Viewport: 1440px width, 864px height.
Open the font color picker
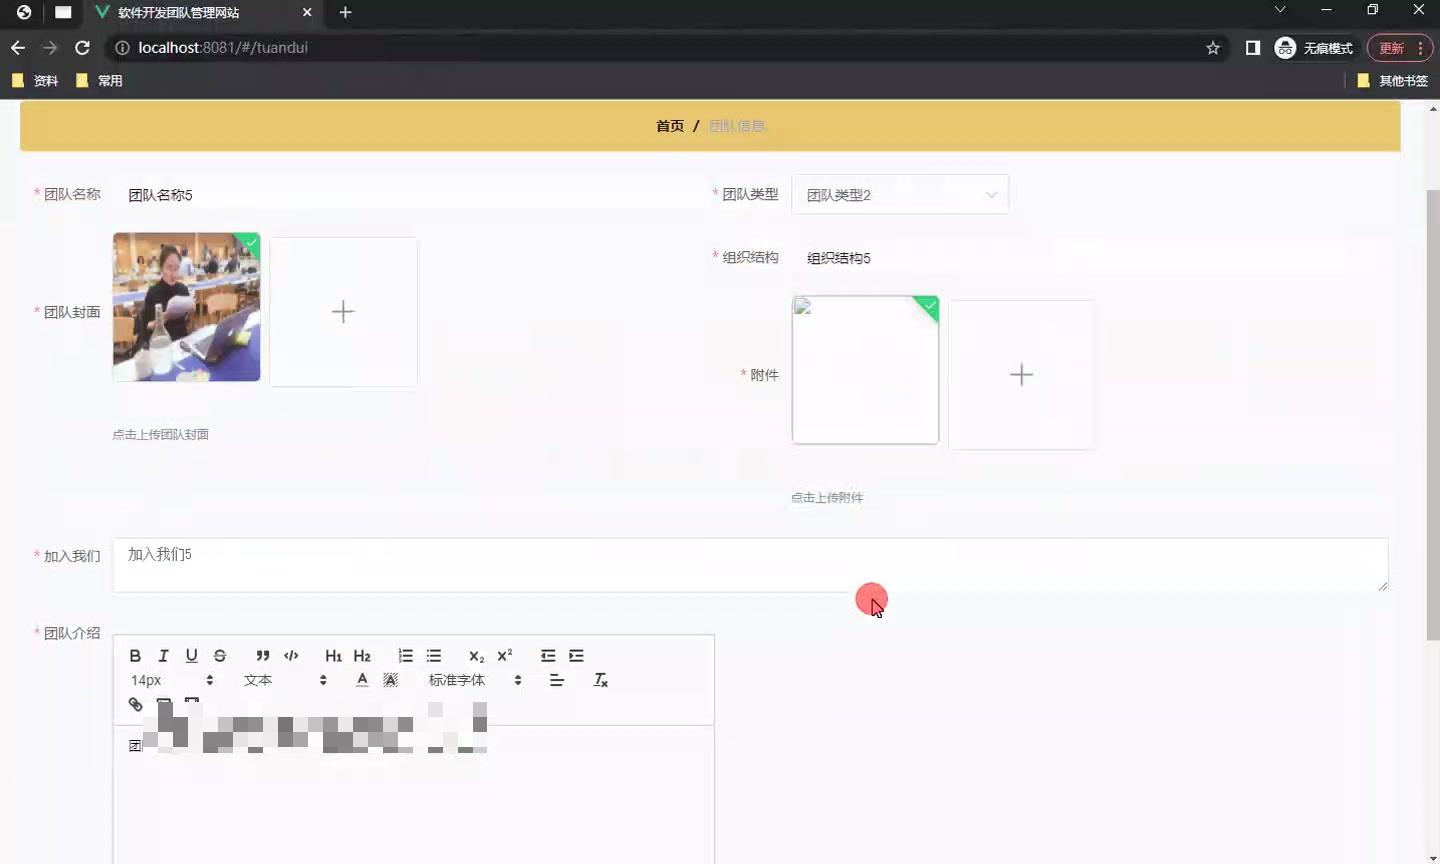tap(362, 680)
